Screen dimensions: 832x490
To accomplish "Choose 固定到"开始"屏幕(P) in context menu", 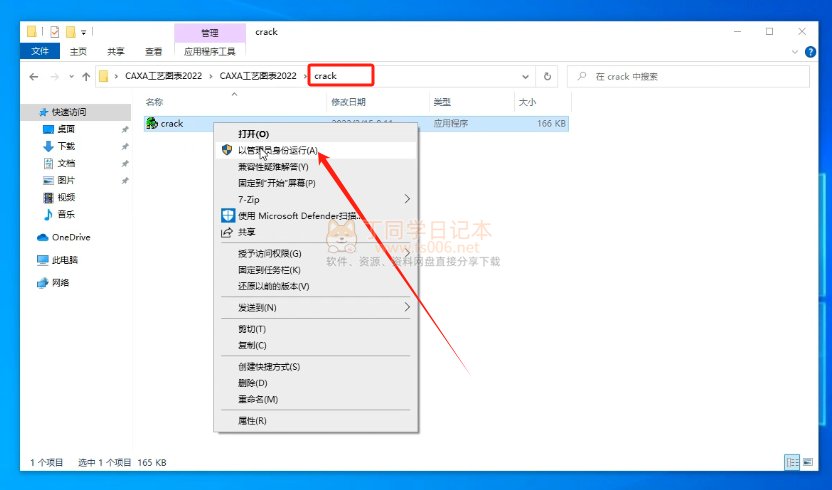I will (316, 183).
